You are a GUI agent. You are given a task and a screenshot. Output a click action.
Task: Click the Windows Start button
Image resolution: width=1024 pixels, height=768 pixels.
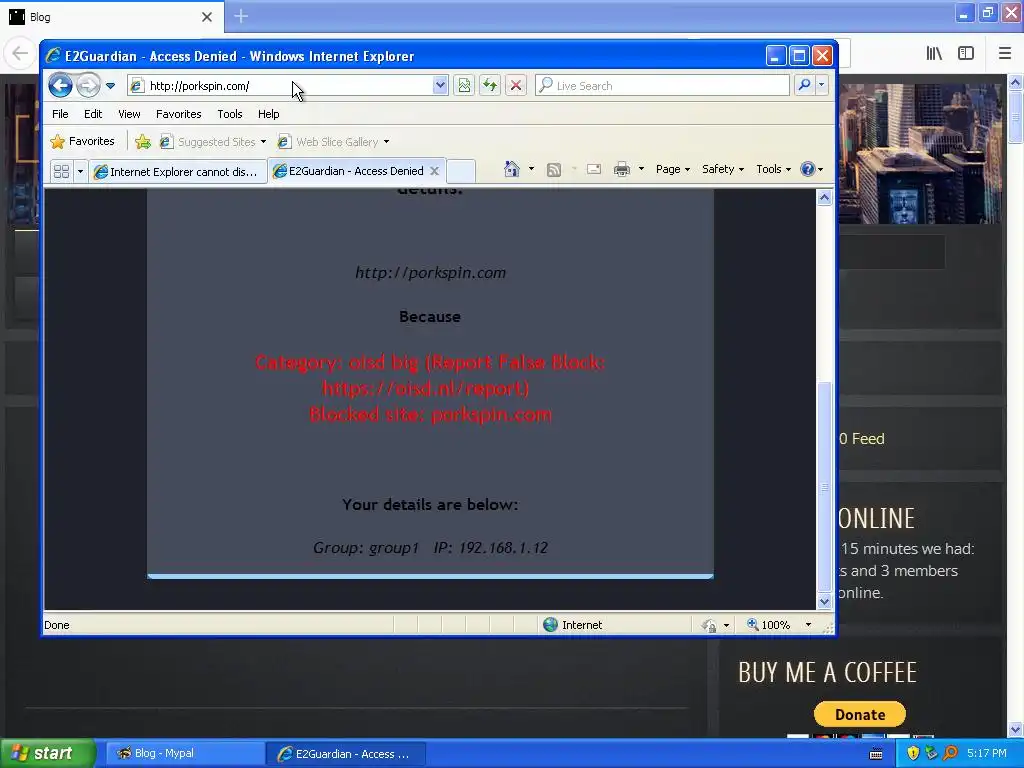point(47,753)
